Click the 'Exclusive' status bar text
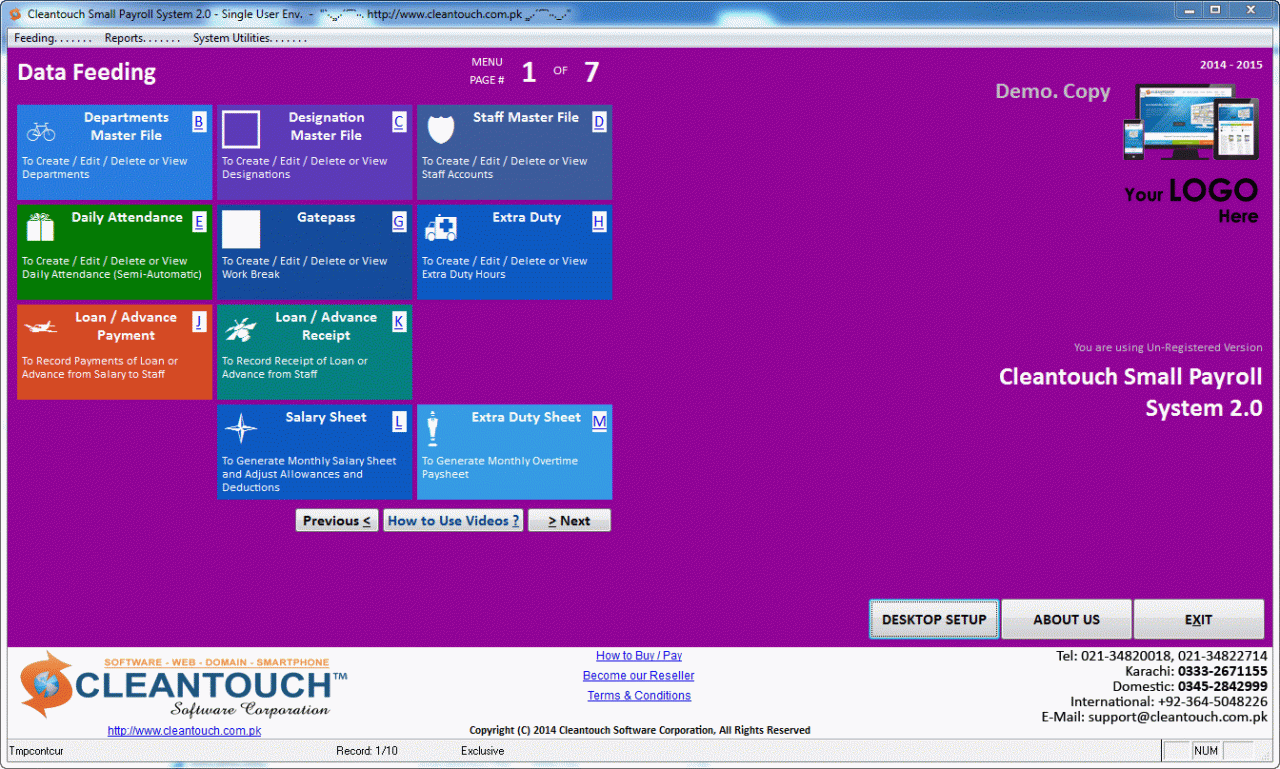The width and height of the screenshot is (1280, 769). pyautogui.click(x=482, y=751)
